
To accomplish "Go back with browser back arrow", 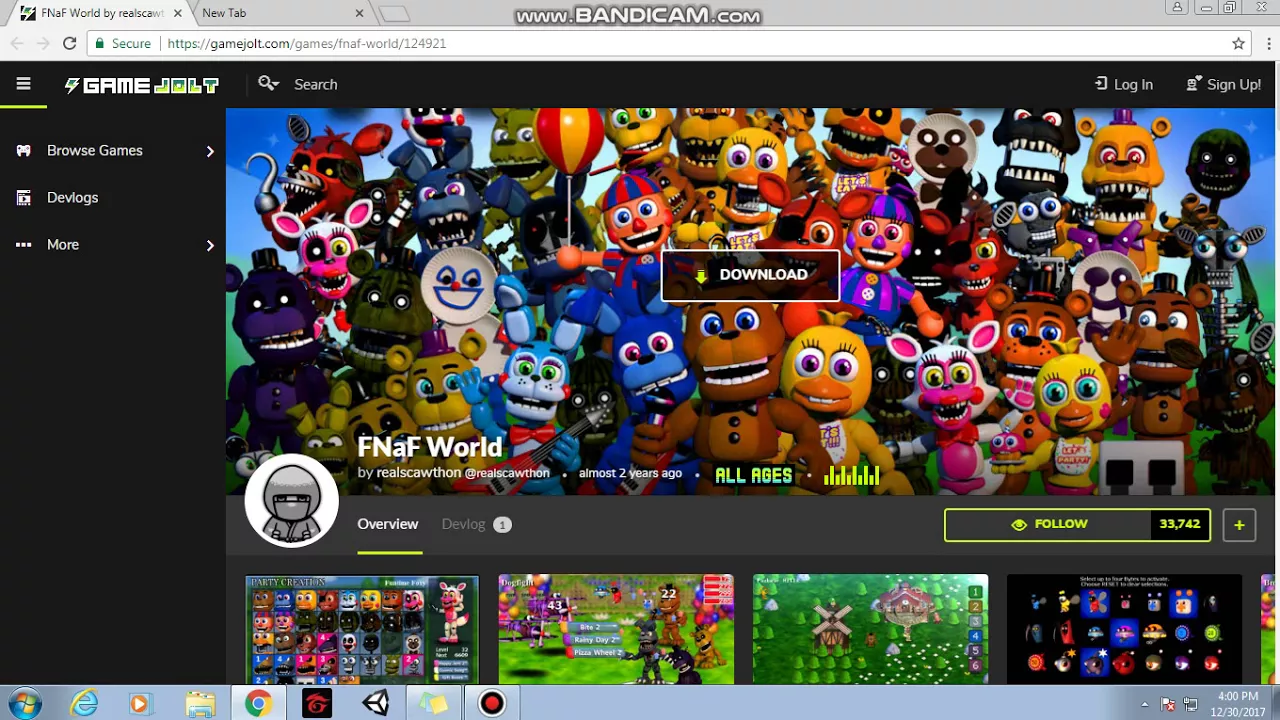I will click(x=16, y=43).
